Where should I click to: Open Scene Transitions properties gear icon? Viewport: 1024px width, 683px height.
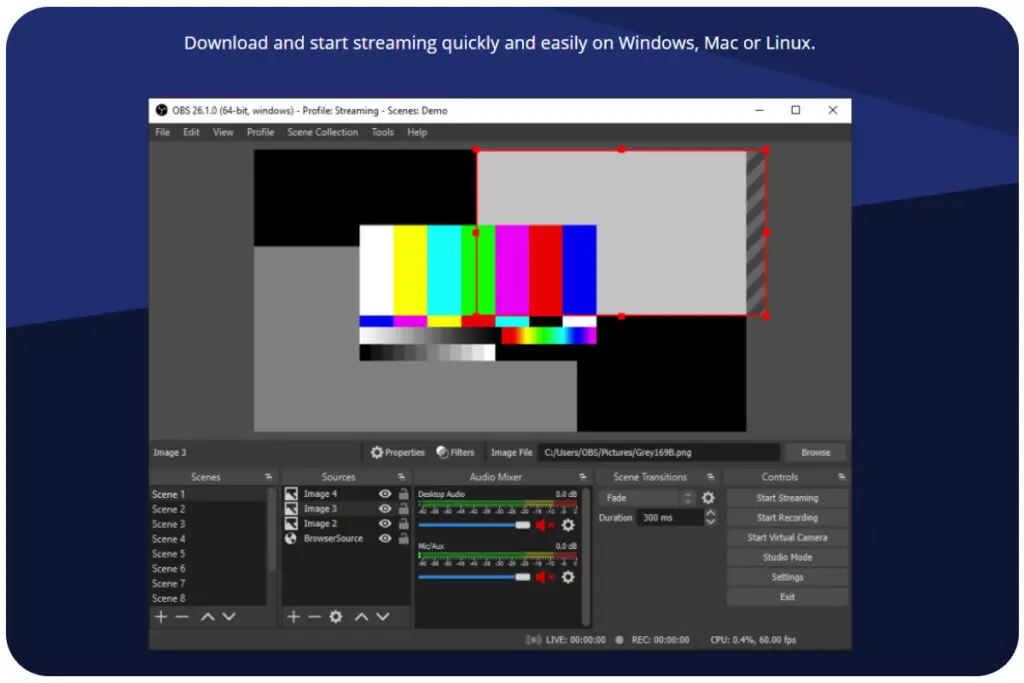(708, 498)
